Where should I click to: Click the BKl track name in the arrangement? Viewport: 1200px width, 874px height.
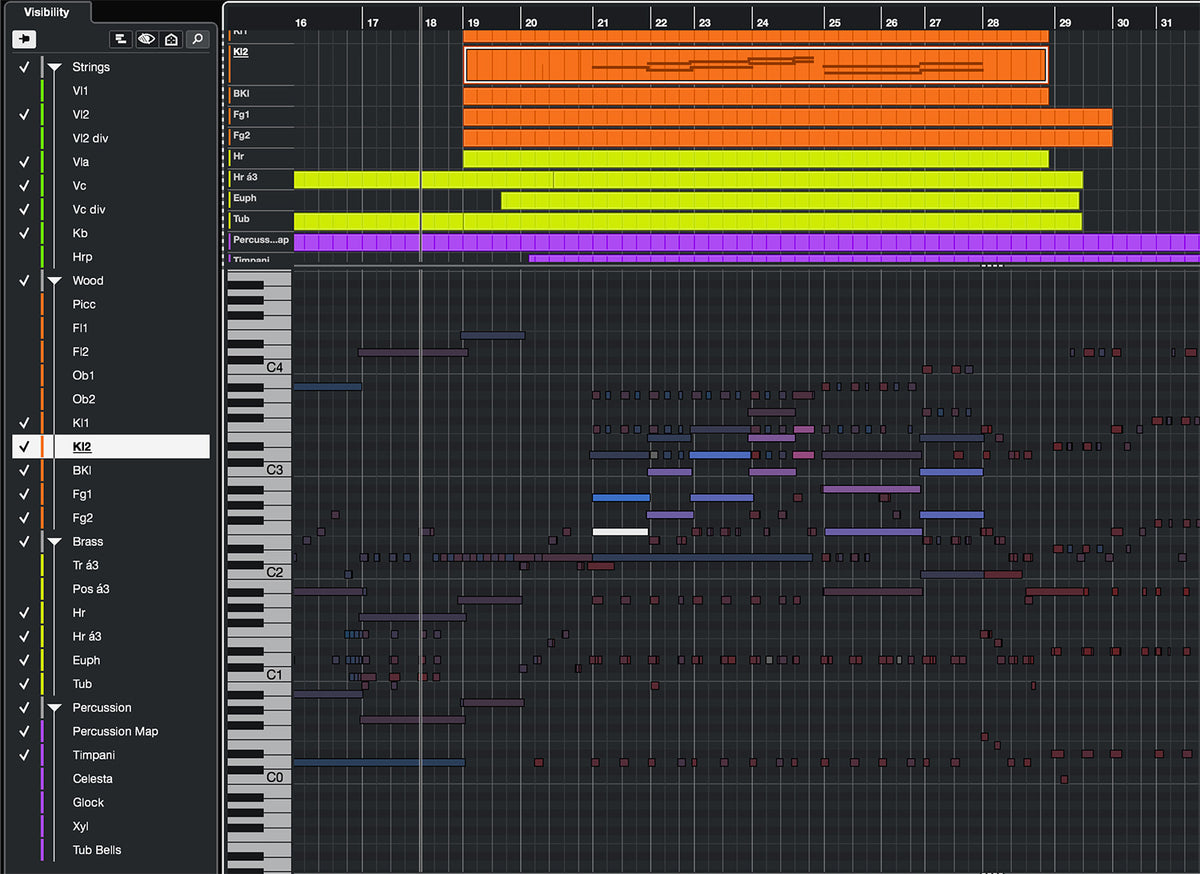(241, 93)
